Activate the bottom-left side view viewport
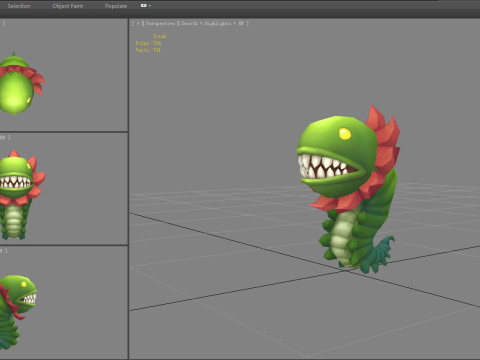Screen dimensions: 480x360 (64, 302)
